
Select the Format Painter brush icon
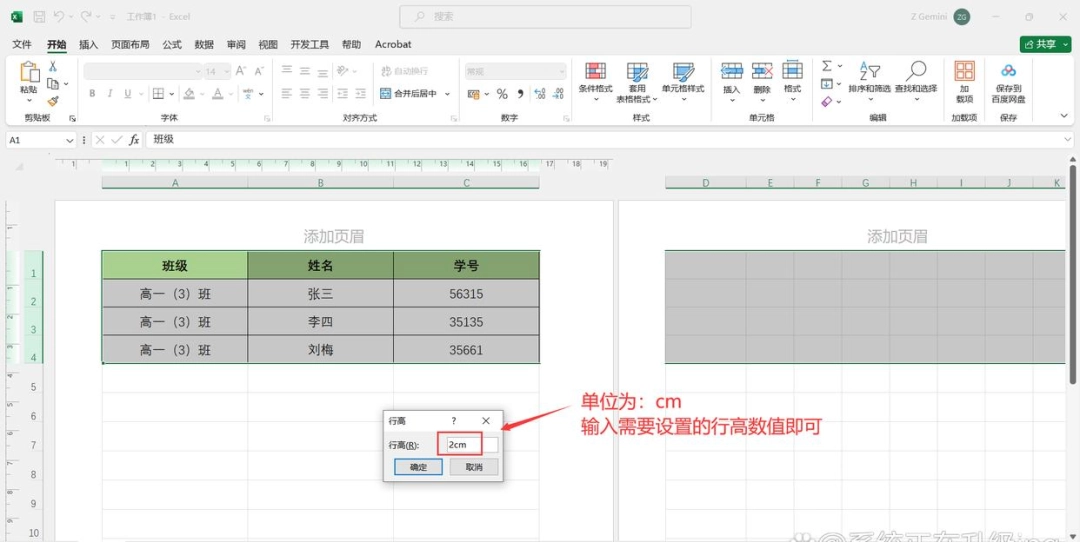53,101
